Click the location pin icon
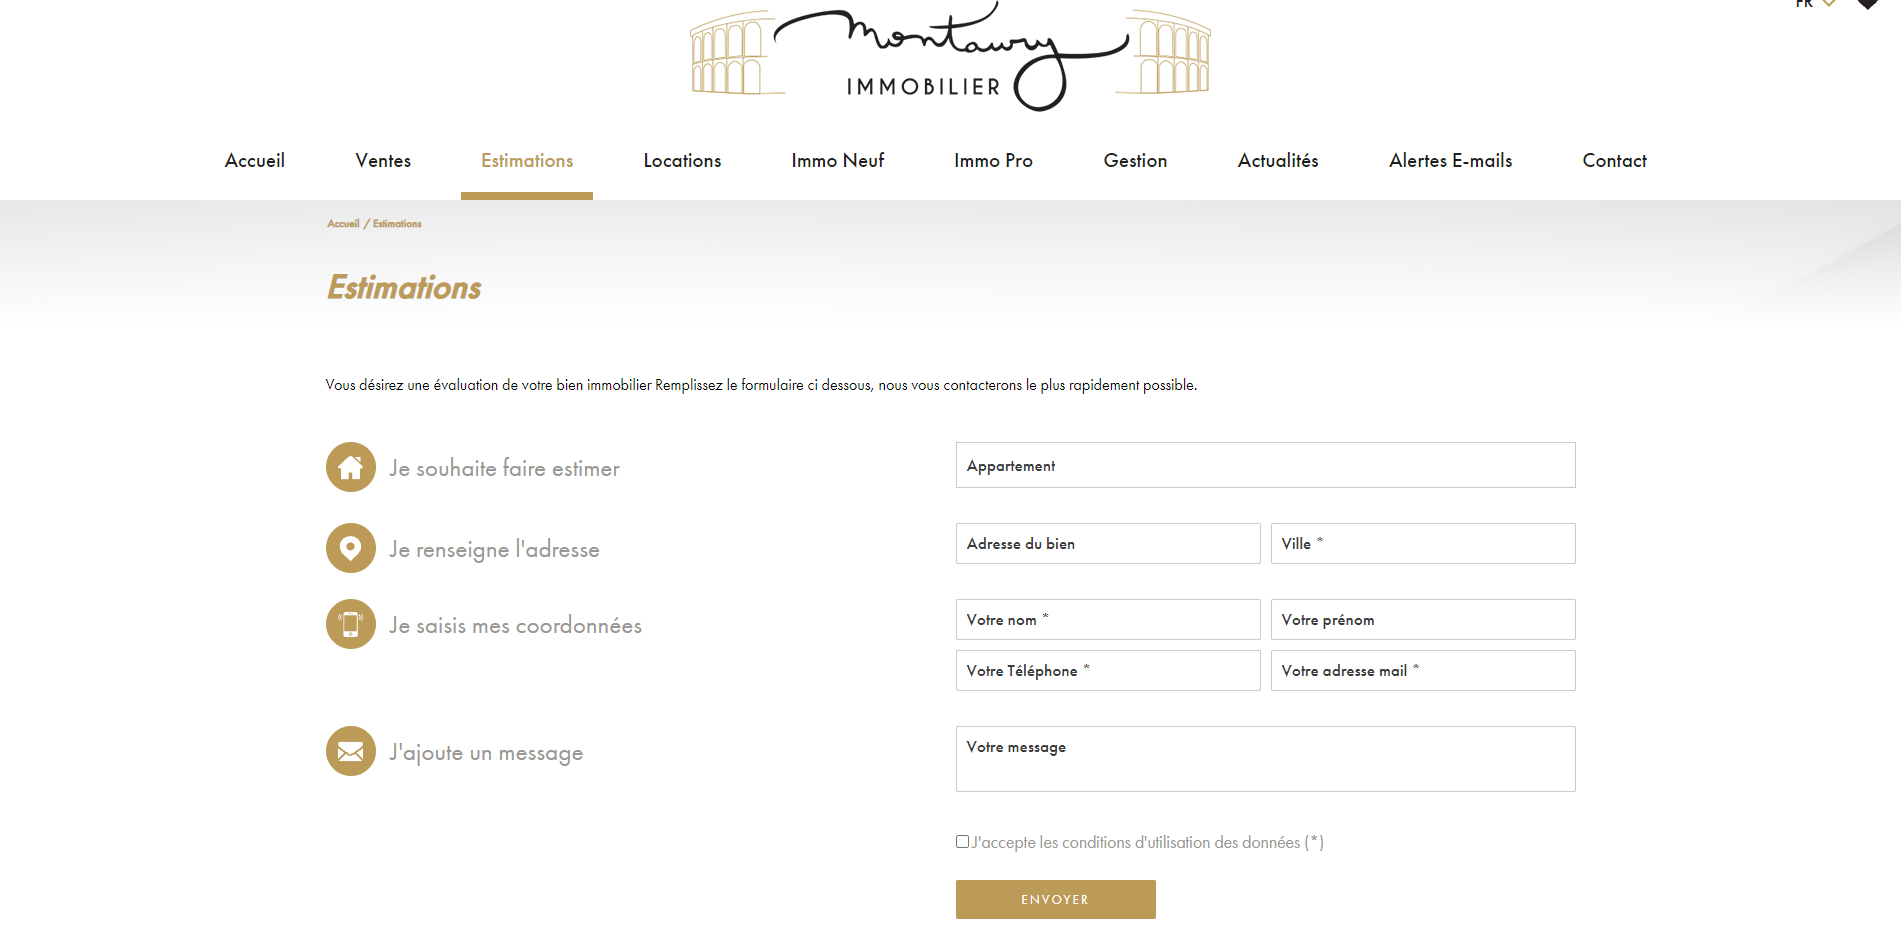Screen dimensions: 1901x931 pyautogui.click(x=350, y=548)
